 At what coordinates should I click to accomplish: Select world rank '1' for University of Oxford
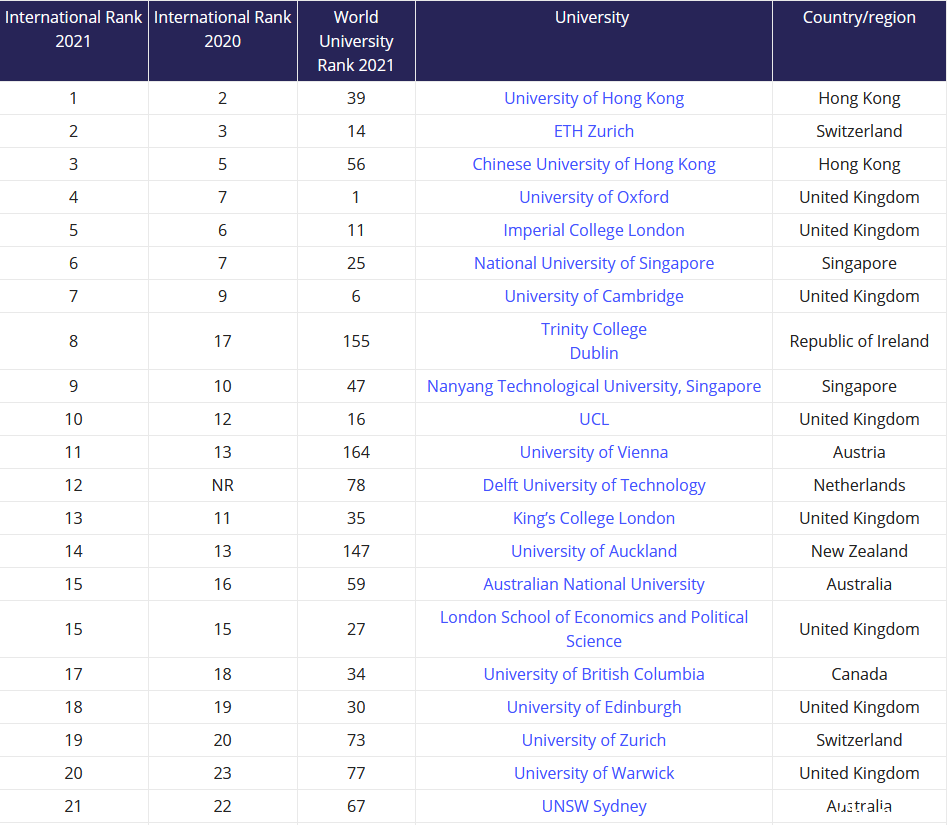tap(356, 197)
